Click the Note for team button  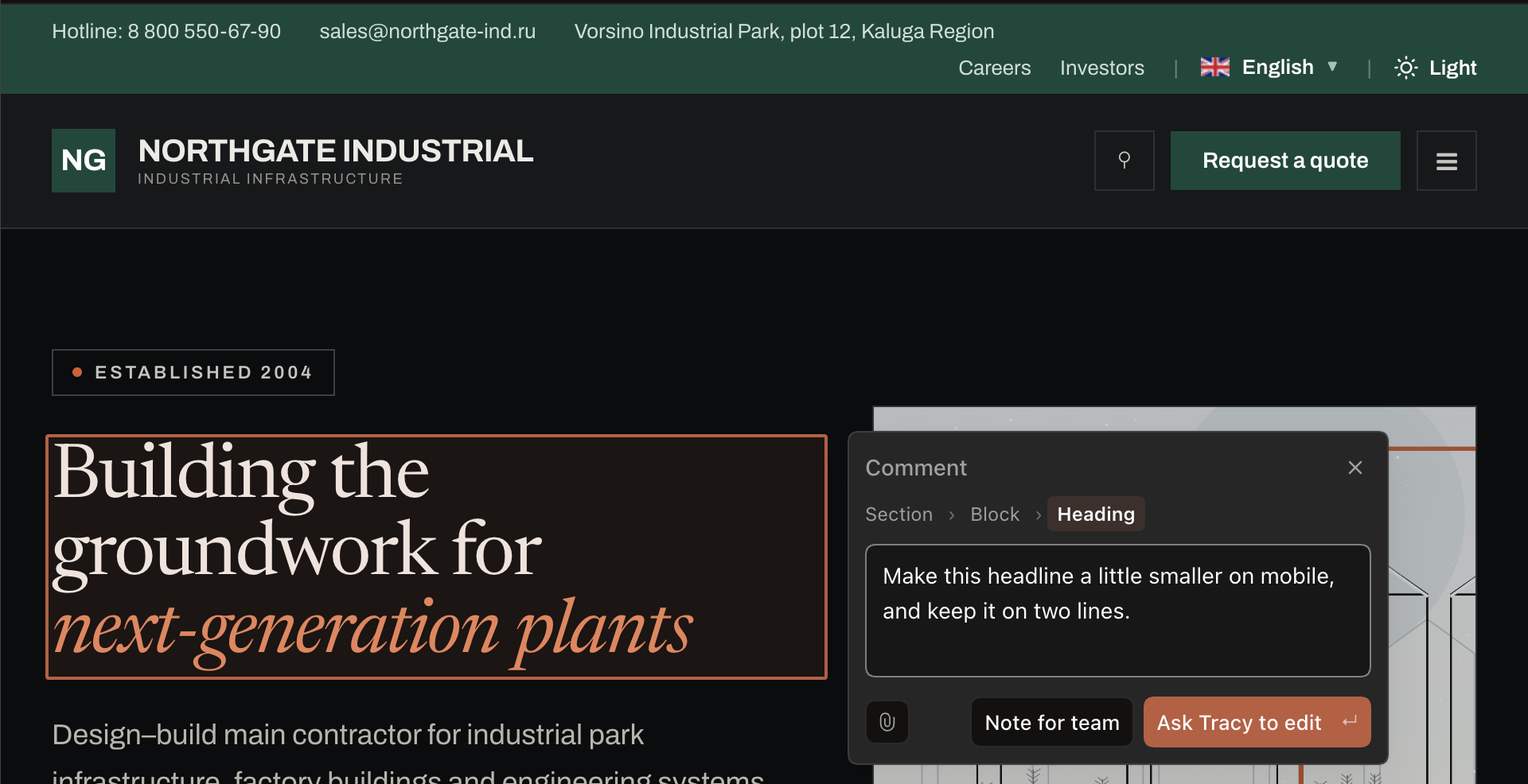coord(1052,722)
